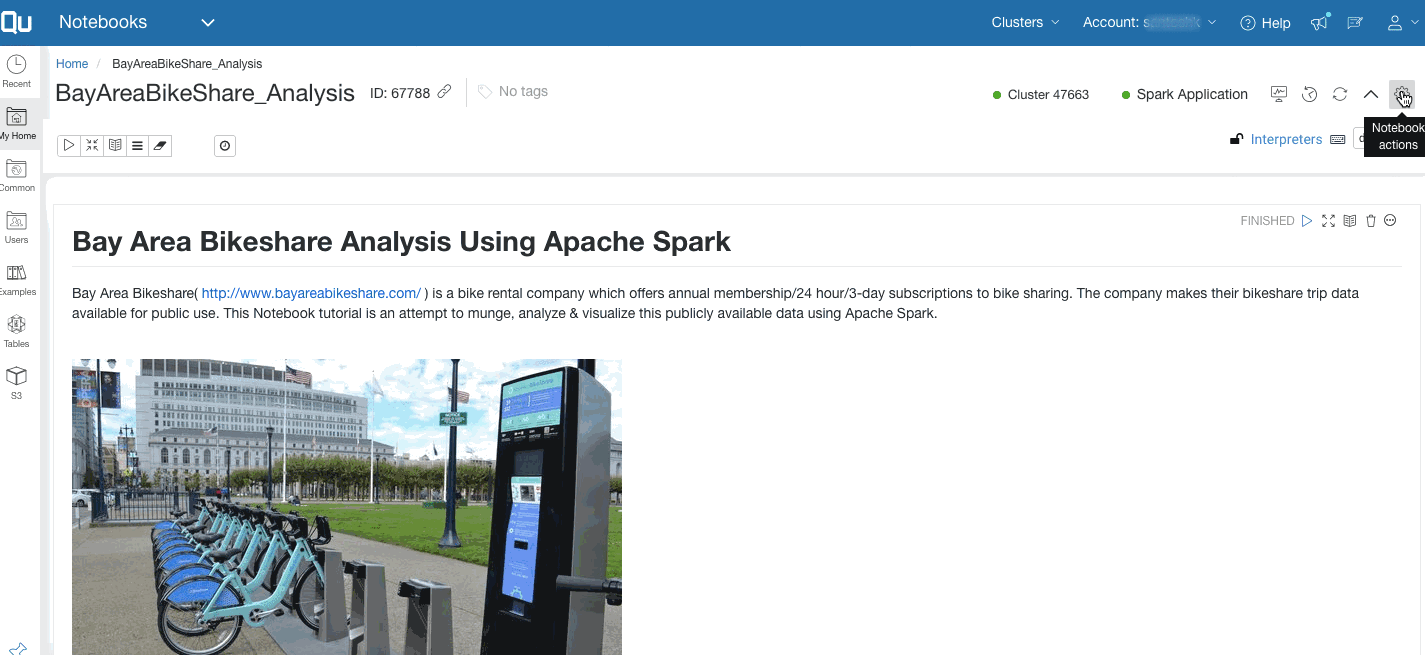This screenshot has height=655, width=1425.
Task: Click the feedback icon in the header
Action: click(x=1355, y=22)
